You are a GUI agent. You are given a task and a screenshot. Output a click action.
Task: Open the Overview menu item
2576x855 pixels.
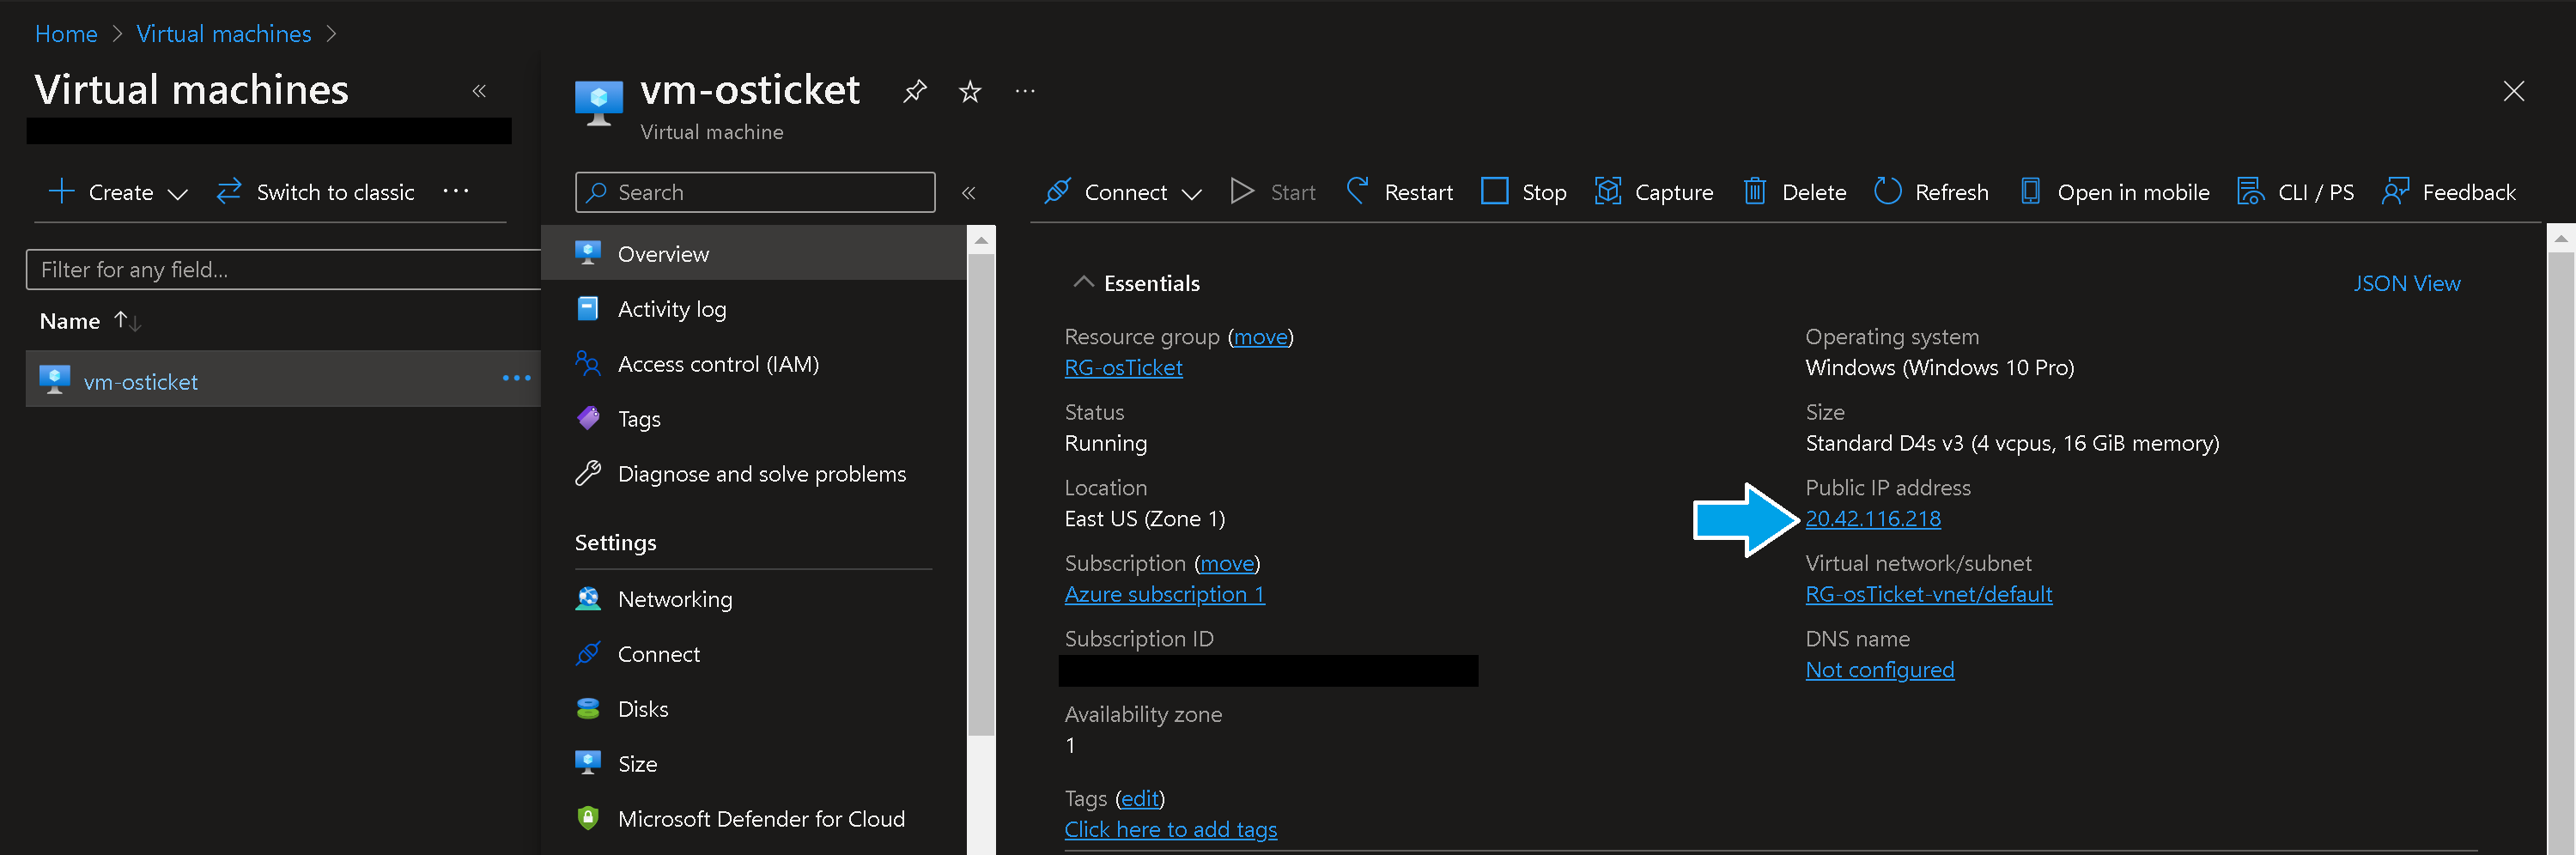click(754, 254)
